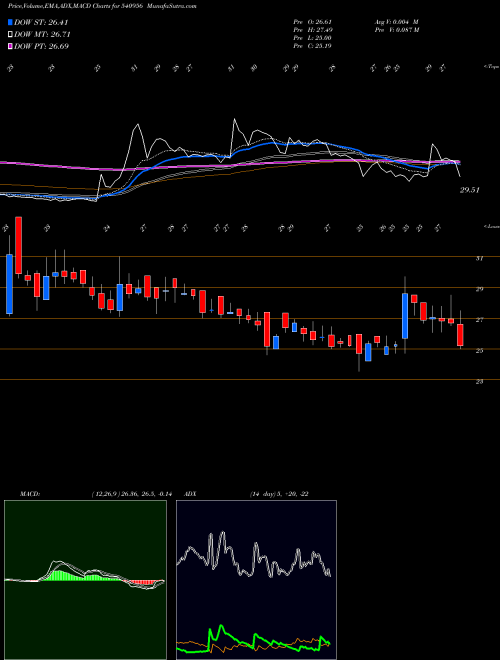Click the 31 price axis label
The image size is (500, 660).
tap(479, 259)
